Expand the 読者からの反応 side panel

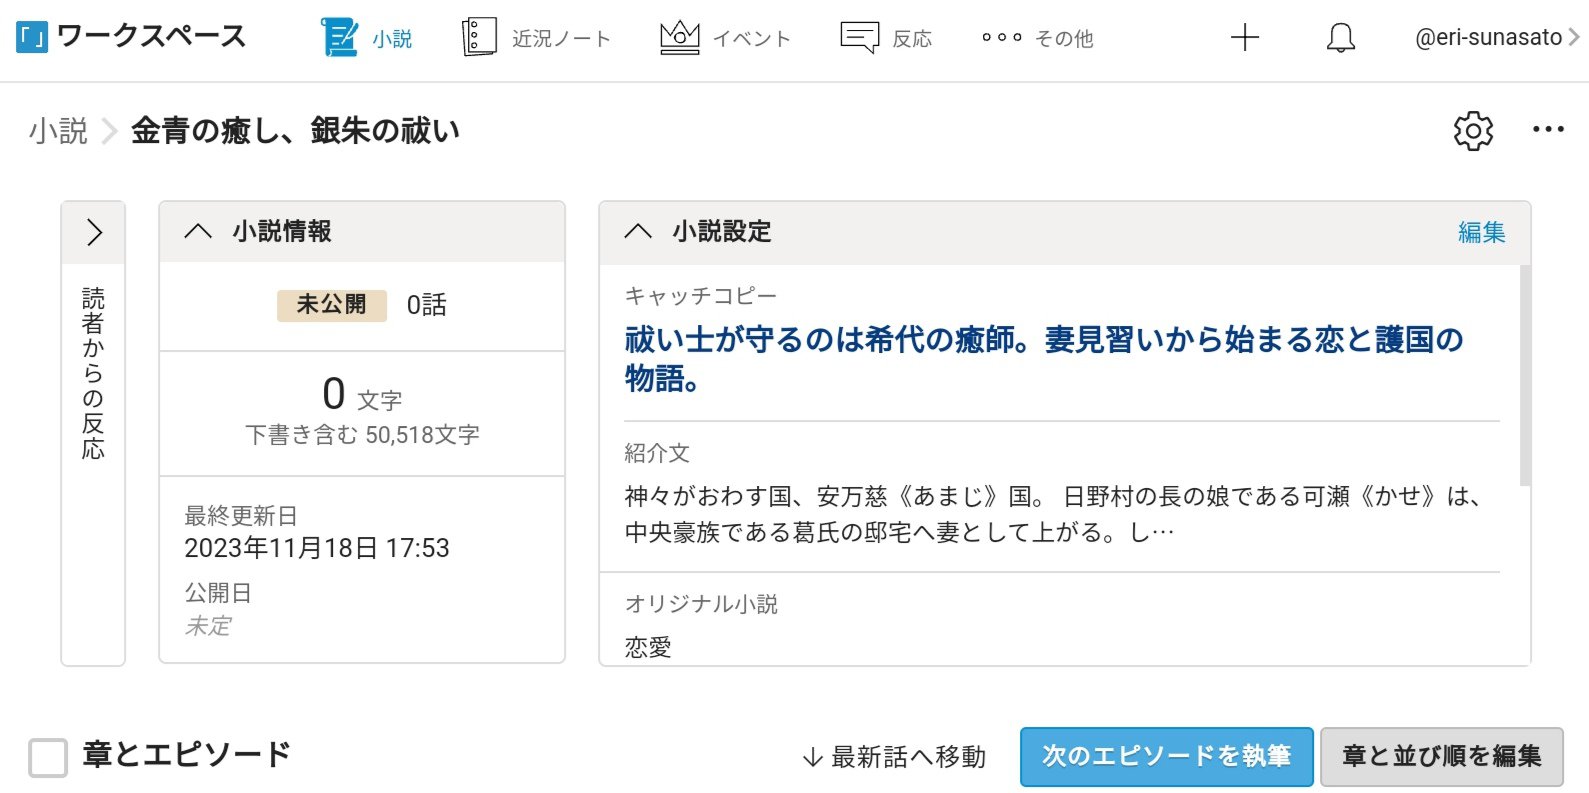click(x=94, y=233)
